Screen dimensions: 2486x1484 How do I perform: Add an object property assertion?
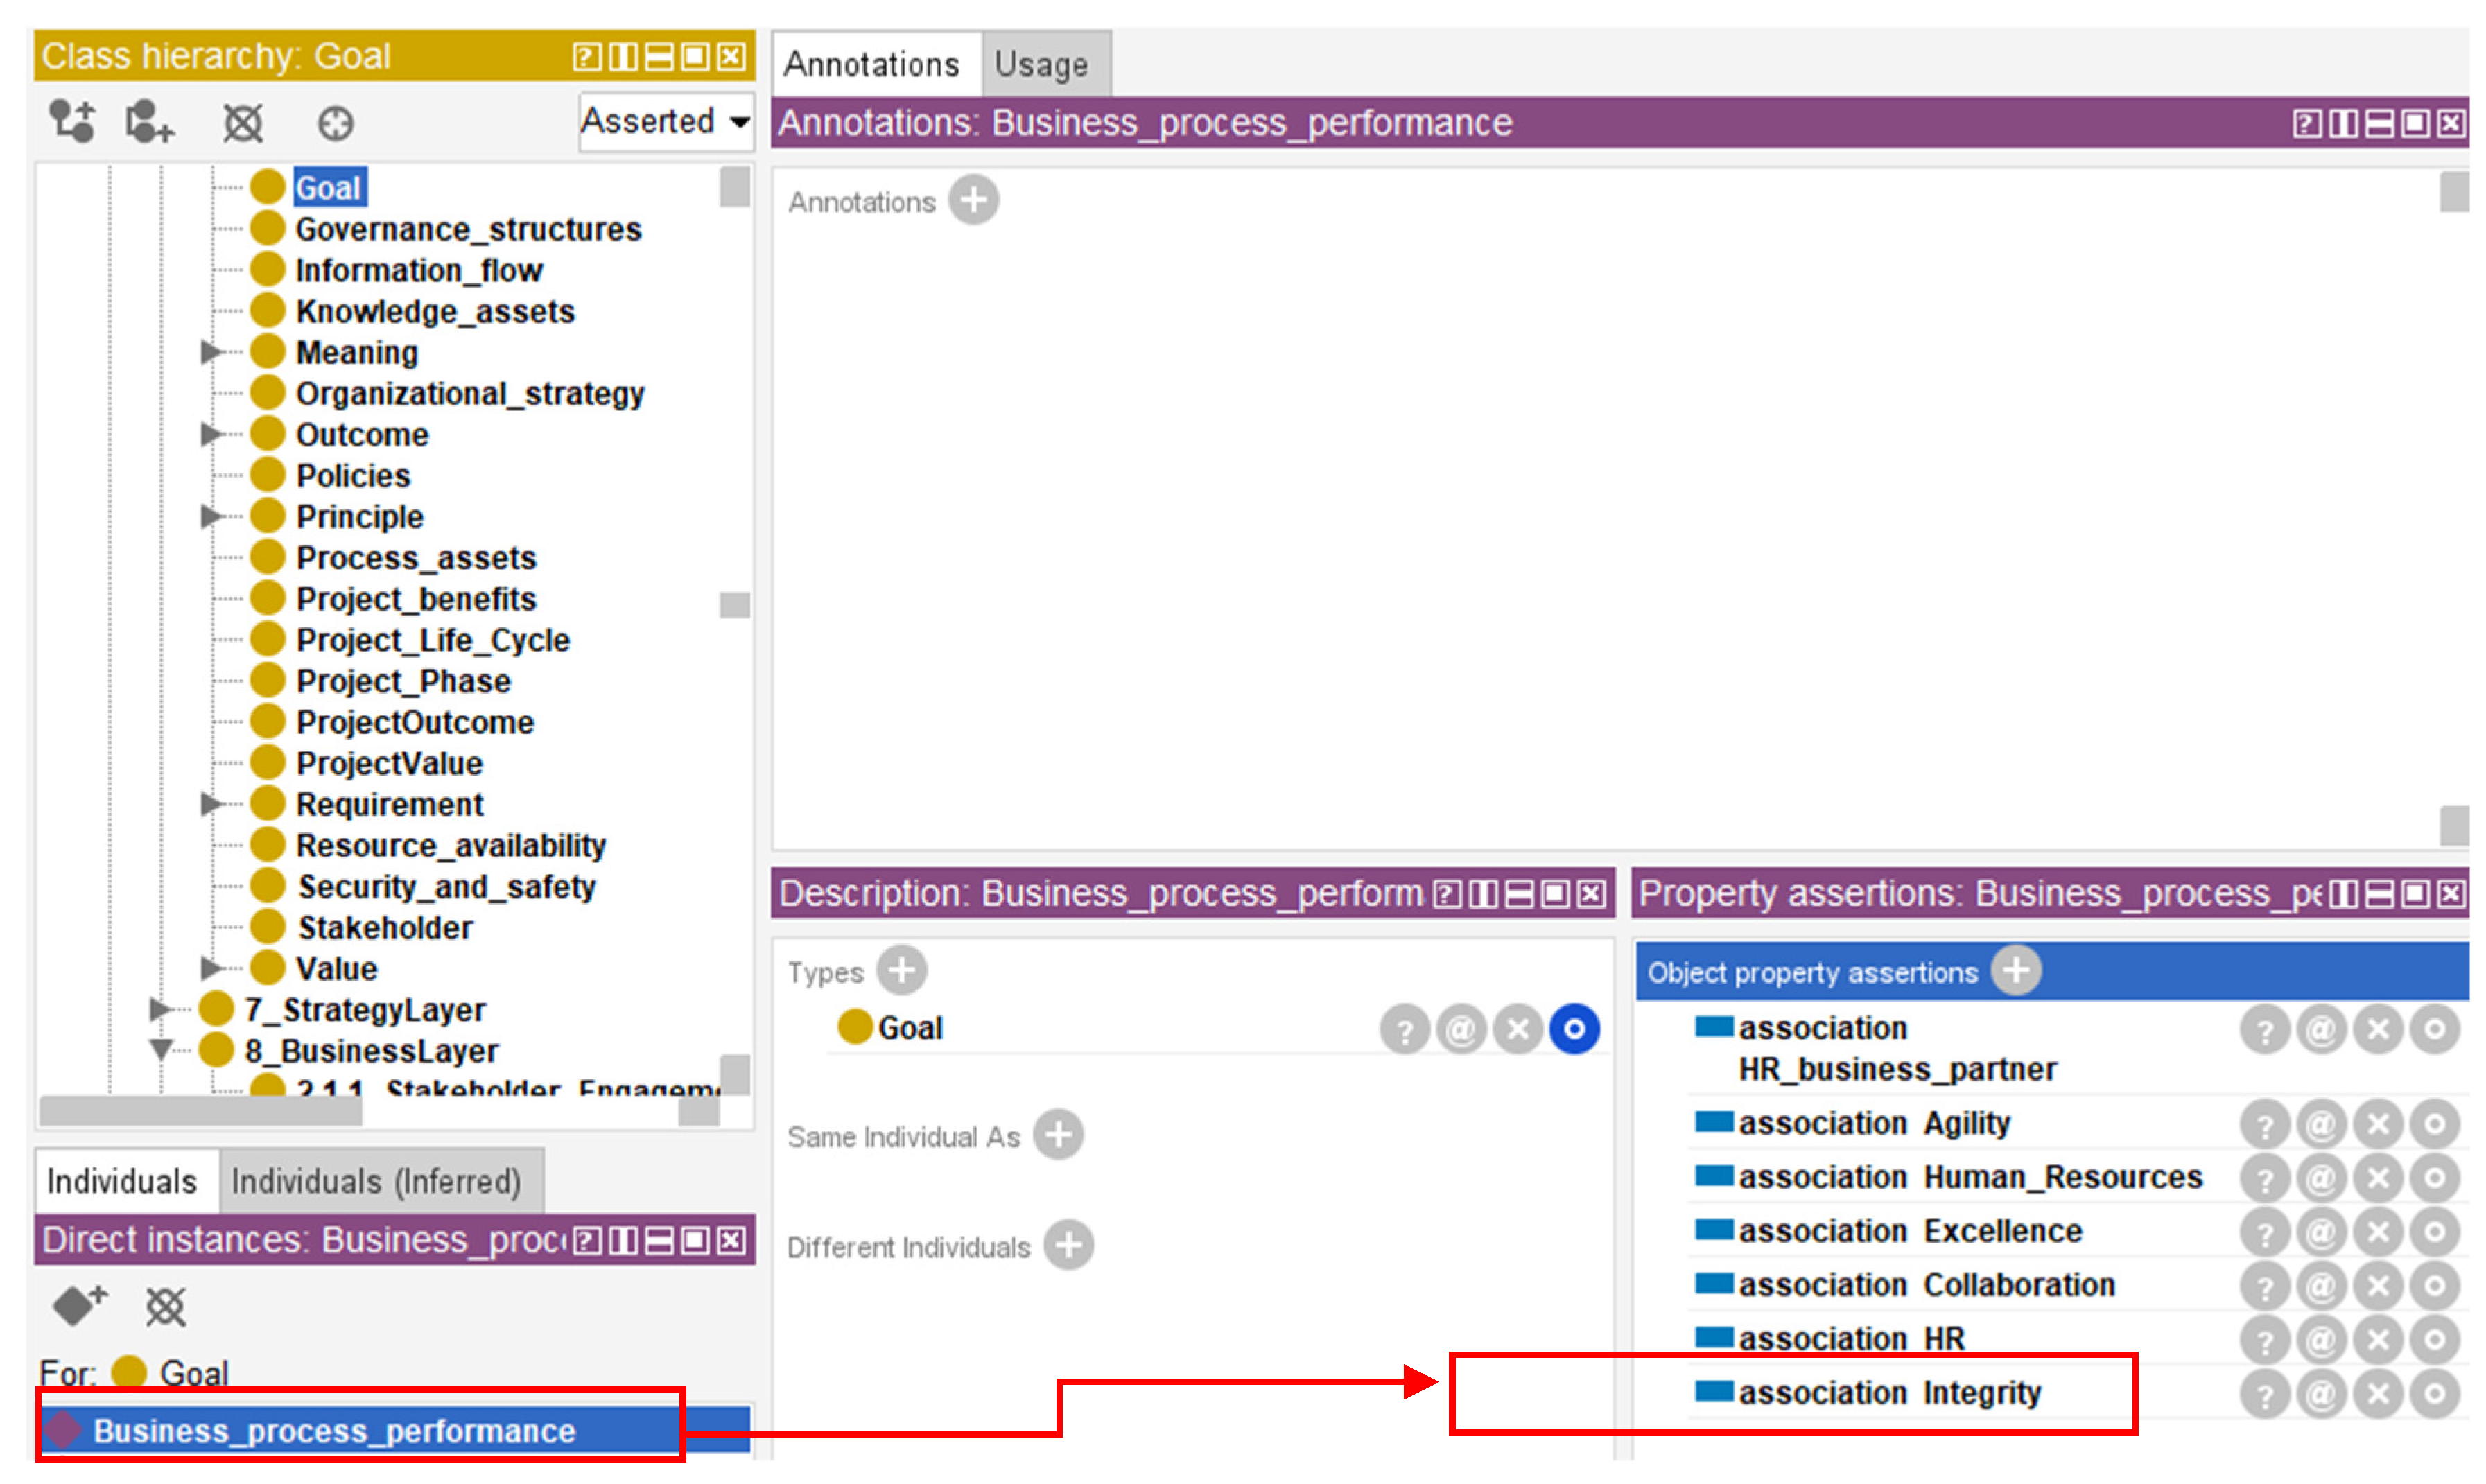(x=2015, y=970)
